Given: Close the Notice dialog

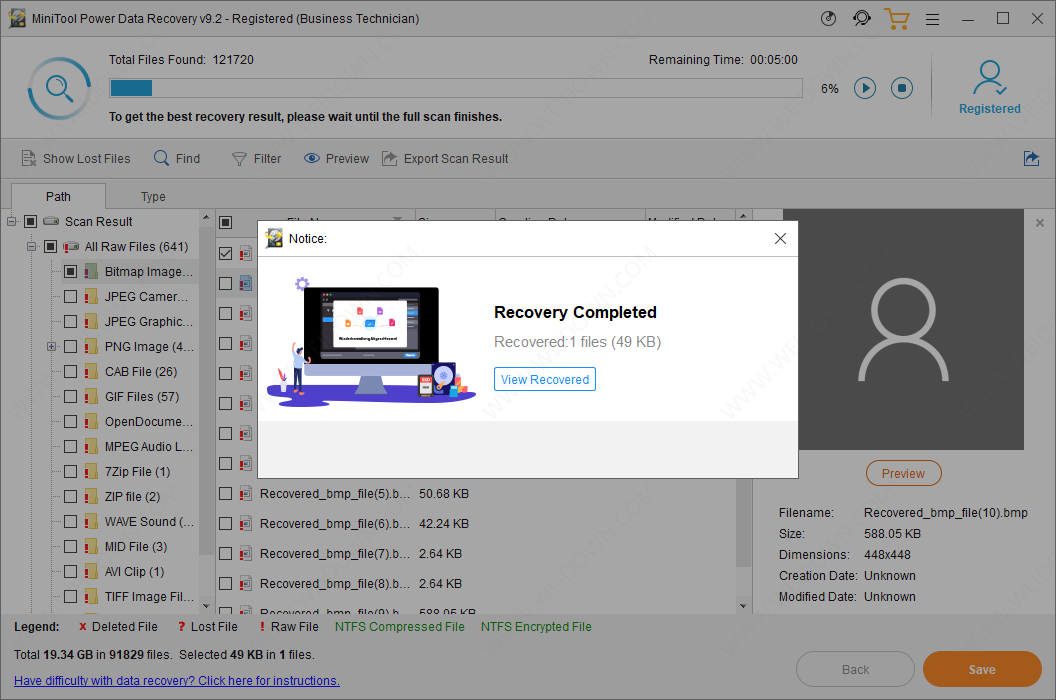Looking at the screenshot, I should (780, 238).
